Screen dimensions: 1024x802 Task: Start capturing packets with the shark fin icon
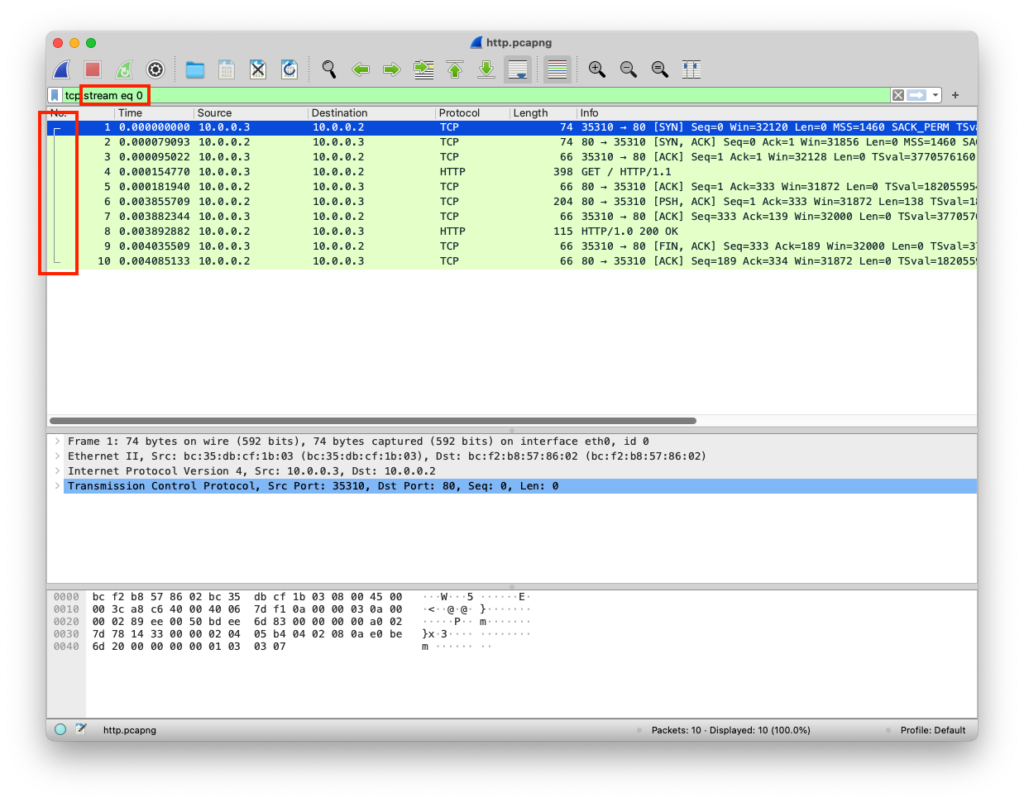(x=62, y=70)
